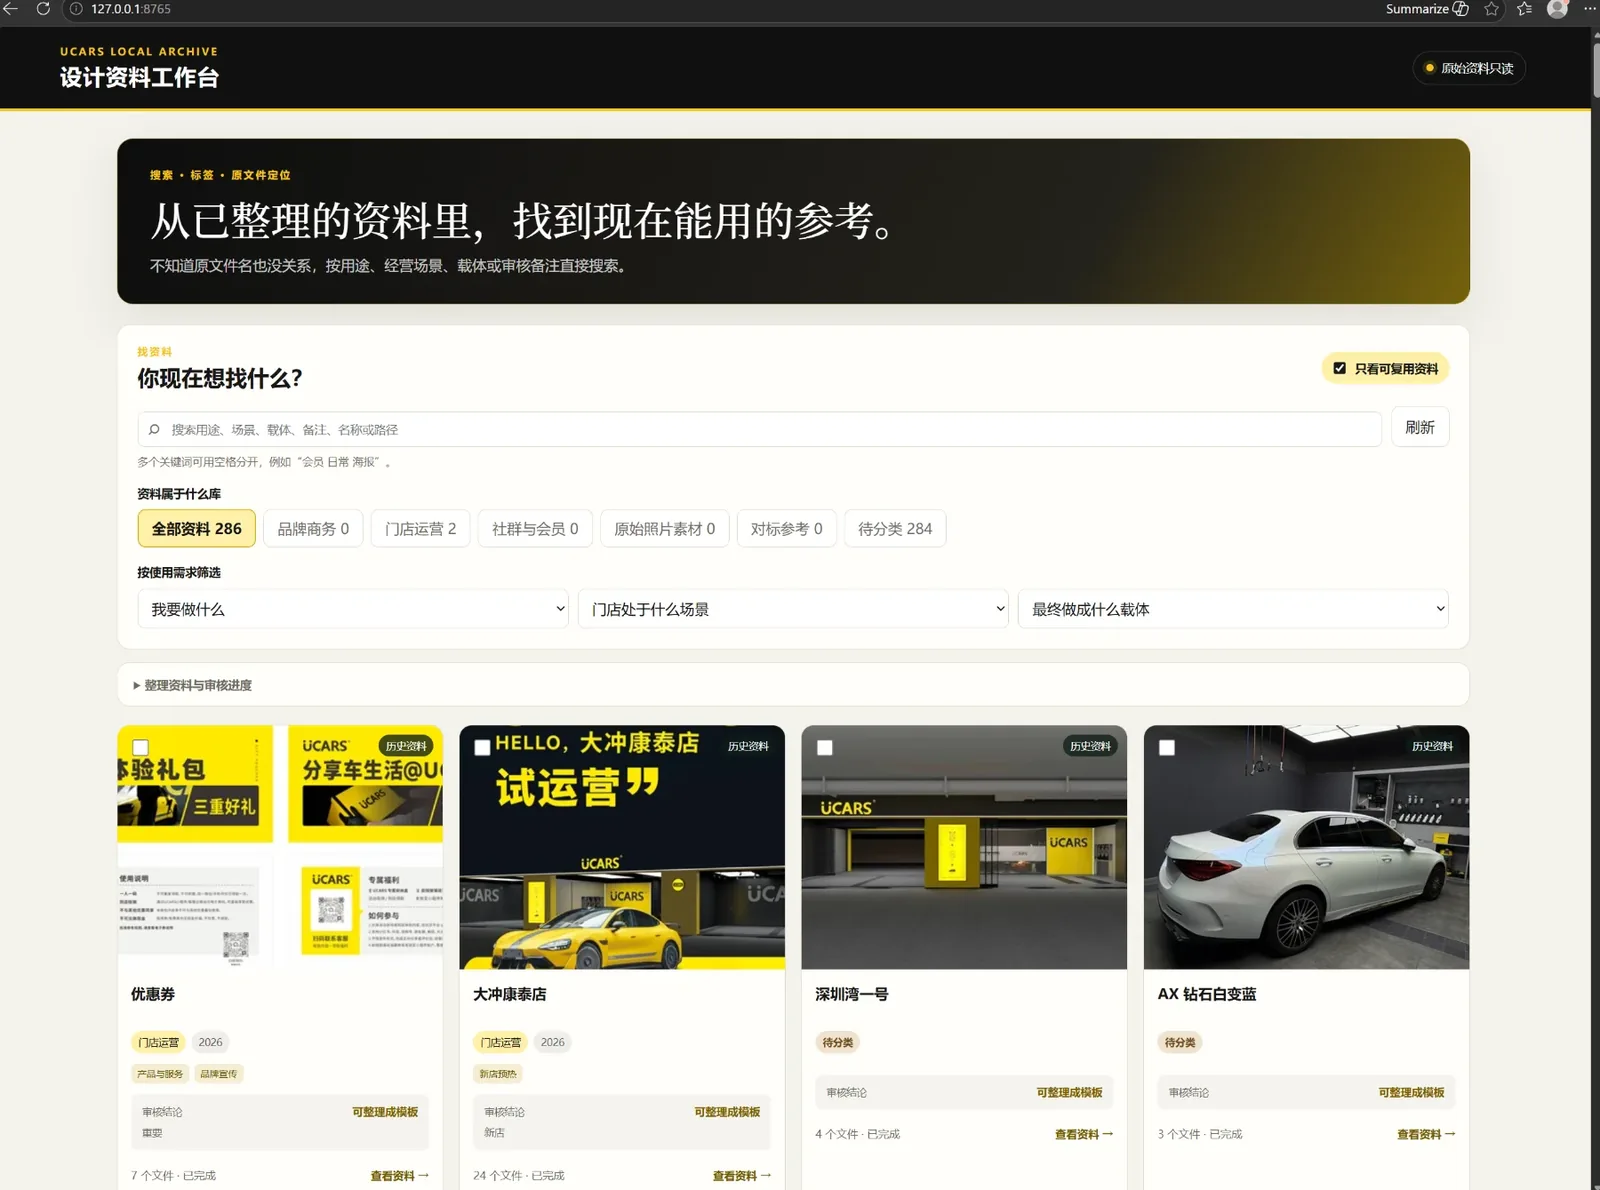This screenshot has height=1190, width=1600.
Task: Open the browser profile avatar
Action: [1557, 9]
